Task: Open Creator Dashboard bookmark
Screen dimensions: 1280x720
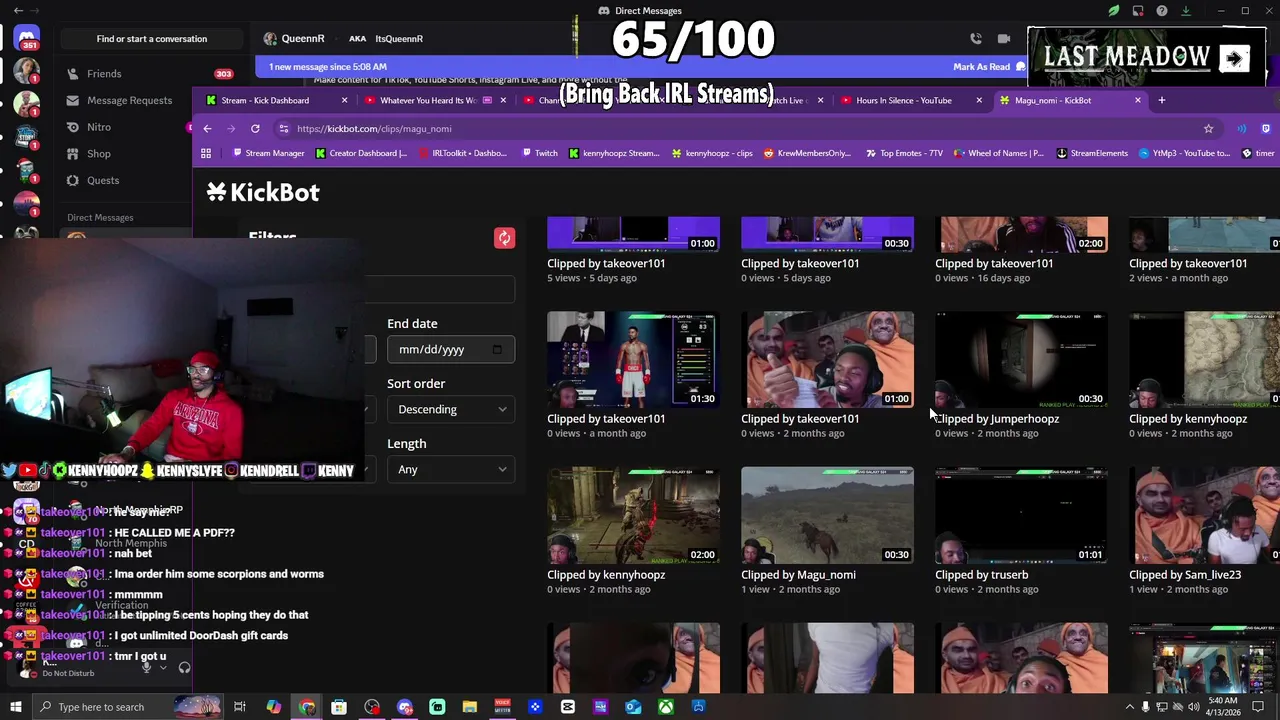Action: (x=361, y=154)
